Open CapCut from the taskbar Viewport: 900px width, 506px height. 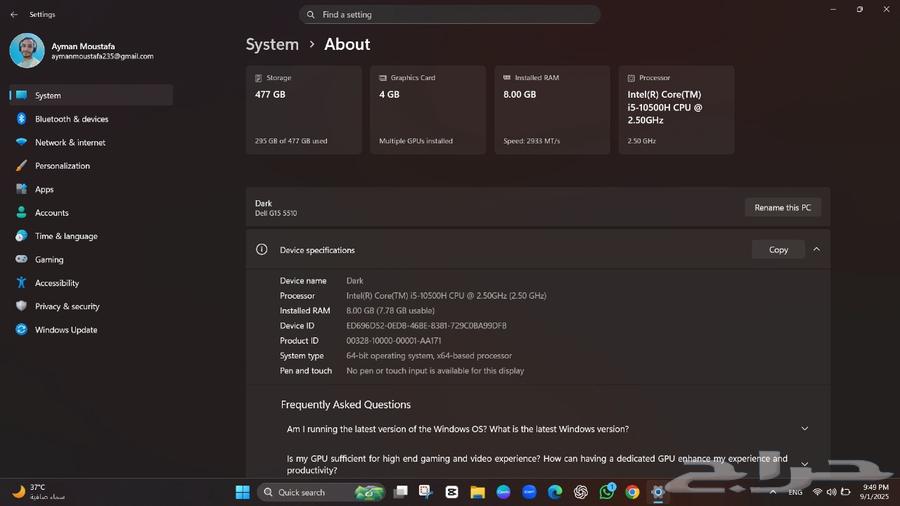pos(452,492)
